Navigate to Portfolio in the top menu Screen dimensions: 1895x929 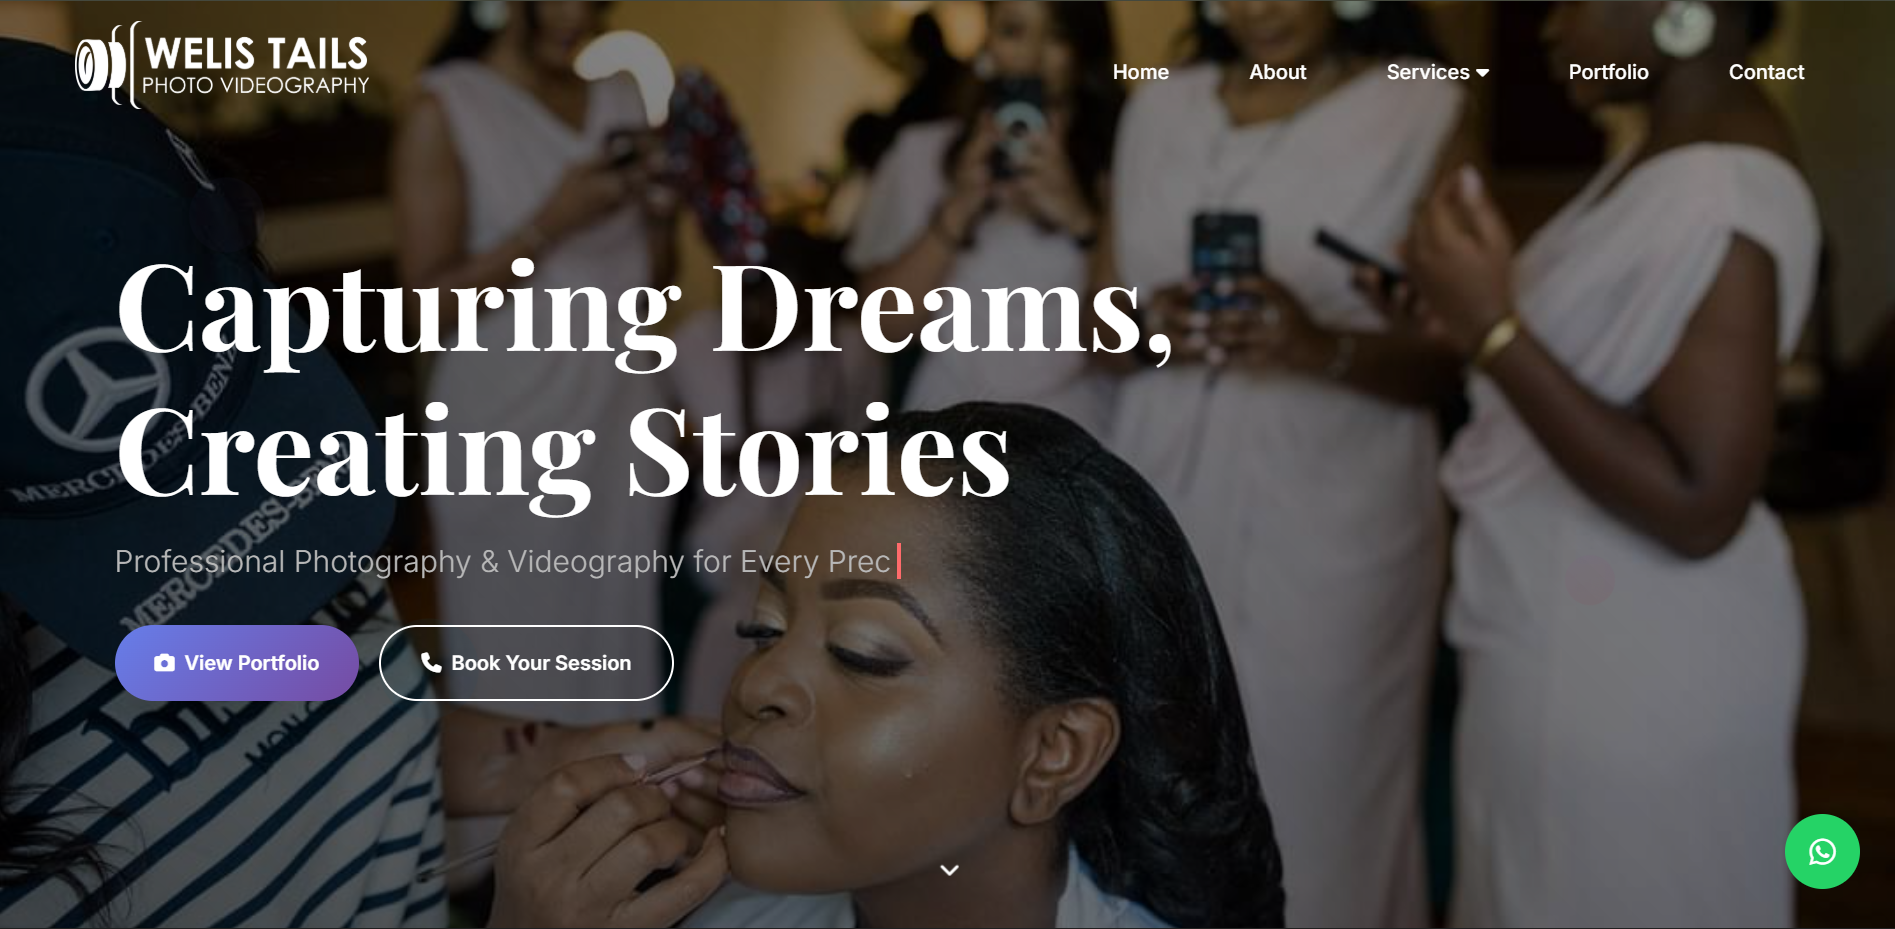(x=1608, y=72)
